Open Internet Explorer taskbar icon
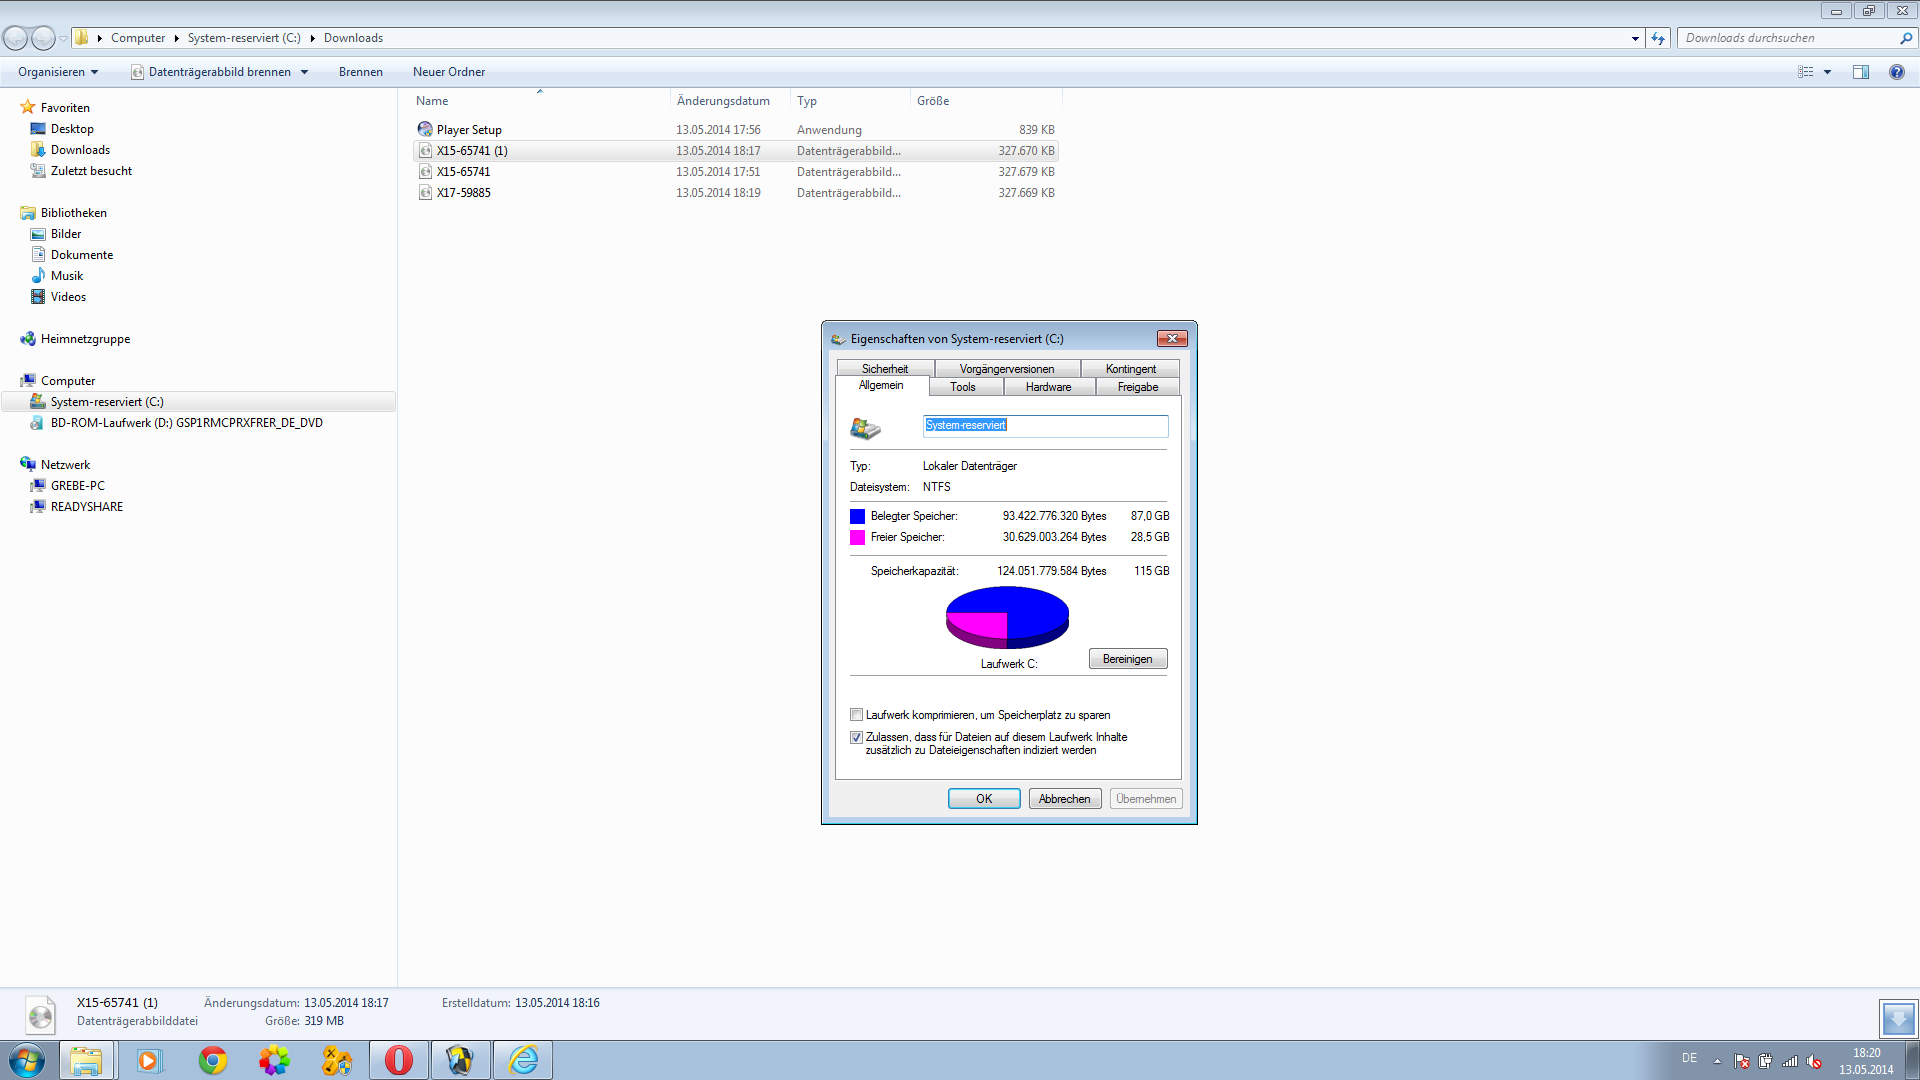Screen dimensions: 1920x1080 coord(523,1060)
